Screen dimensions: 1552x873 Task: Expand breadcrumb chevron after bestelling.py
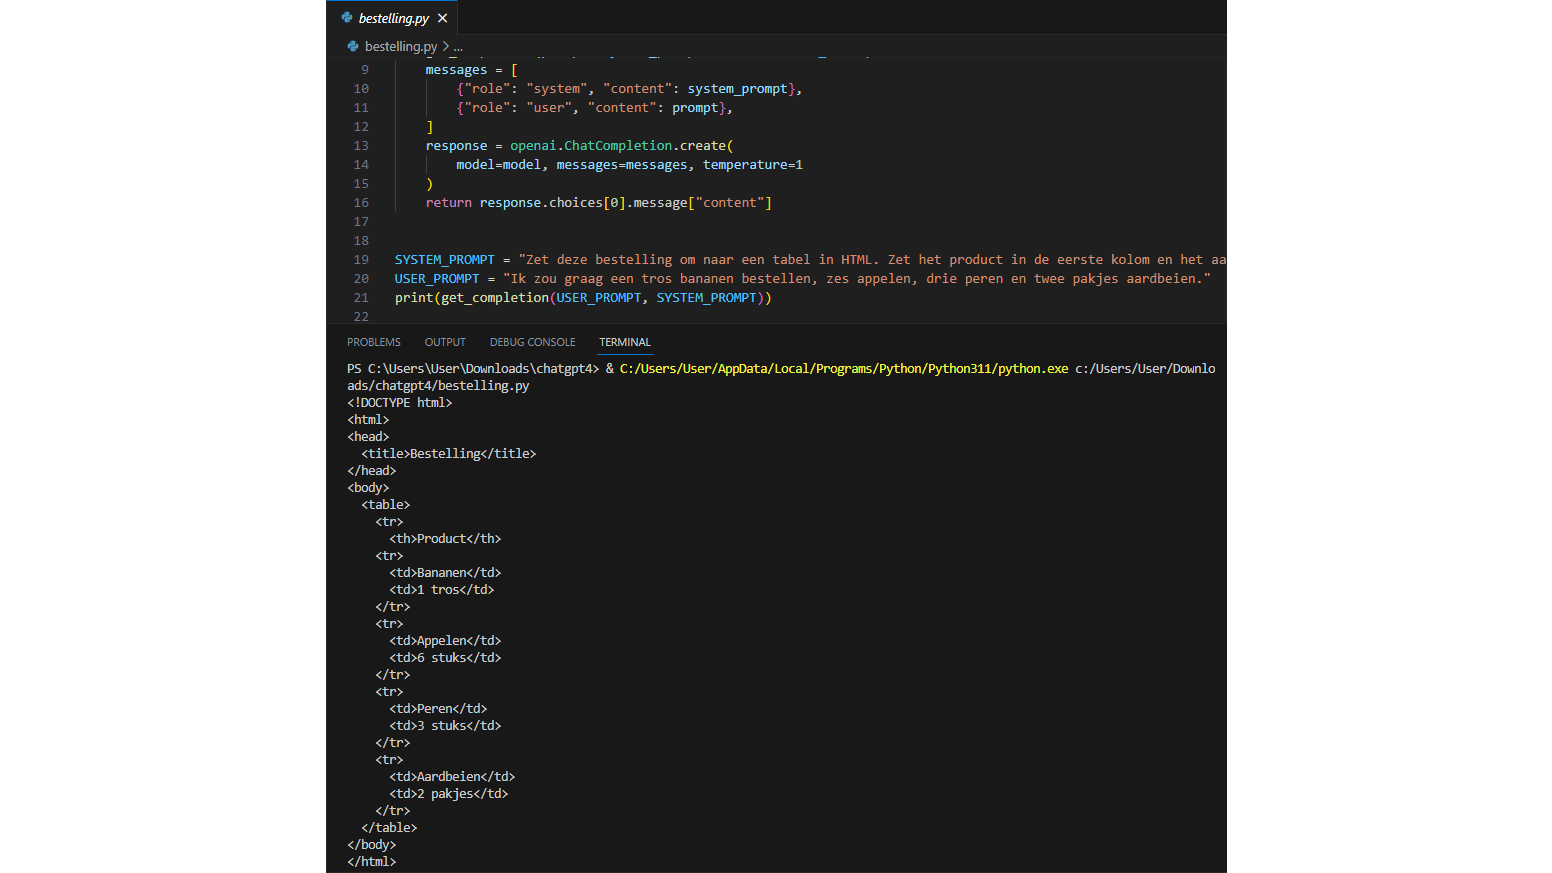[x=445, y=47]
